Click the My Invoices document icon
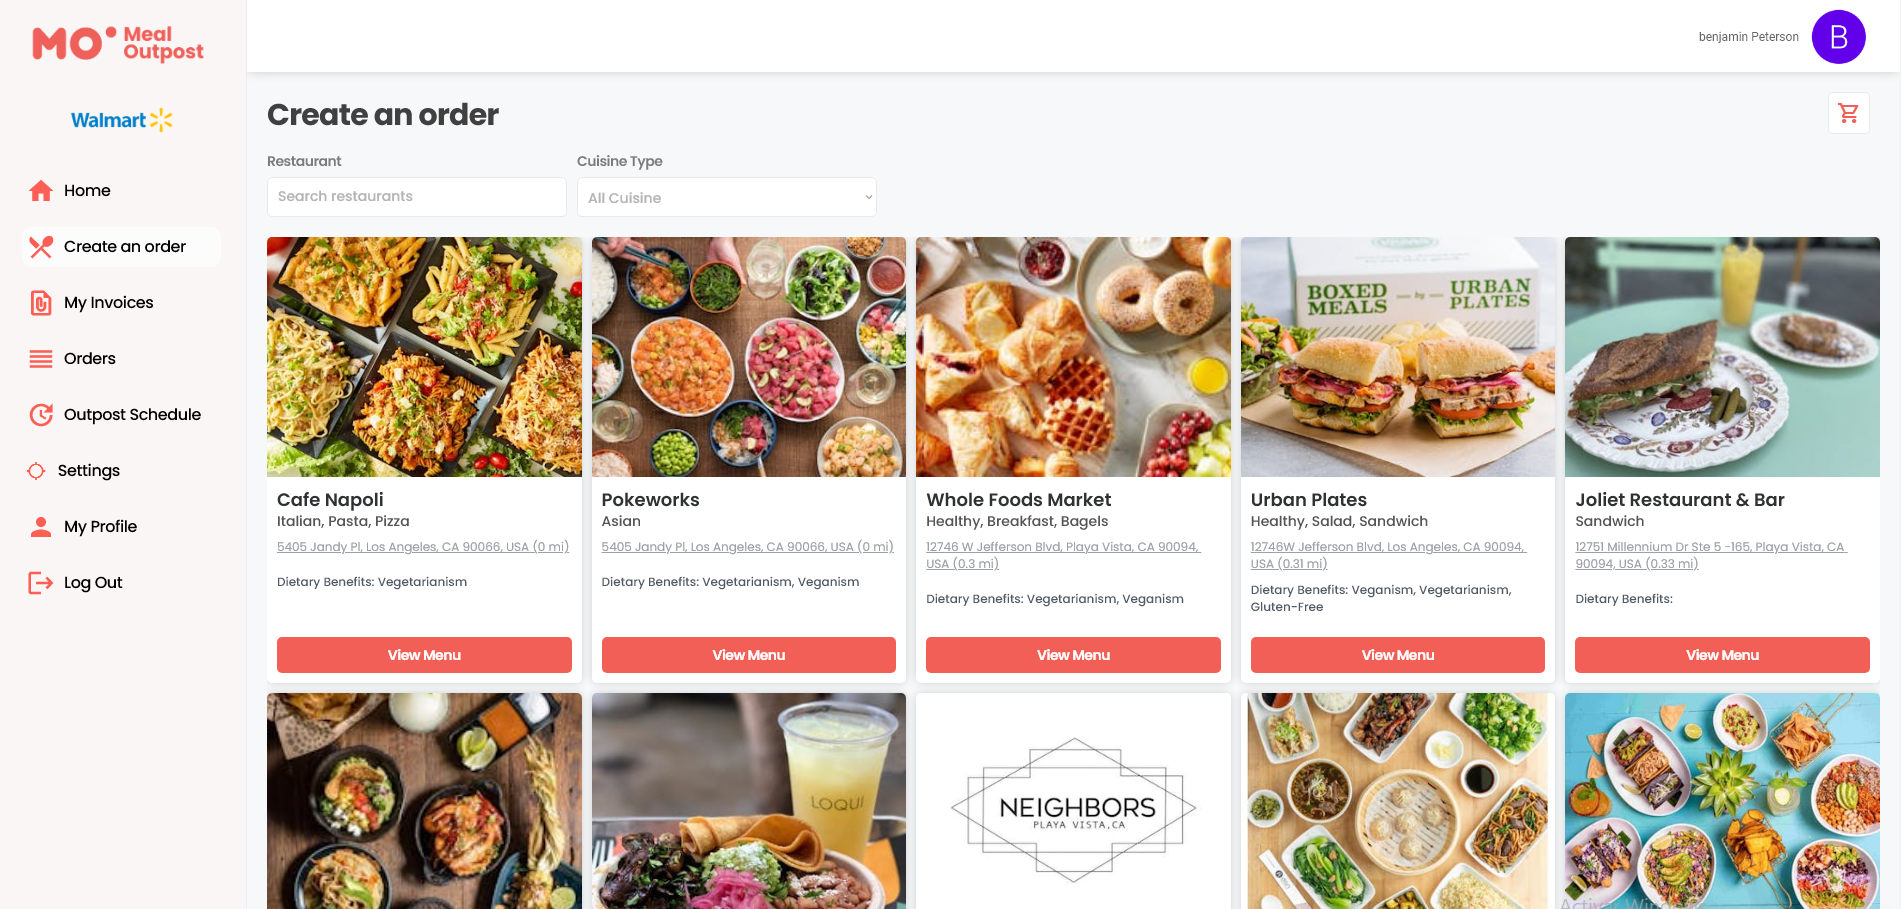The image size is (1901, 909). click(41, 302)
